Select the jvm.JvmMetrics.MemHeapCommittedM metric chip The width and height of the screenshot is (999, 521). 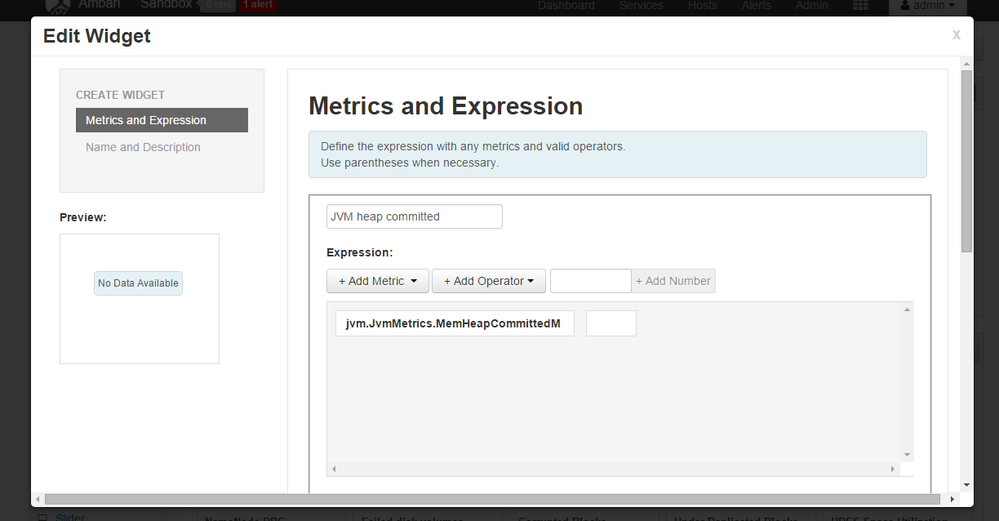click(x=455, y=323)
